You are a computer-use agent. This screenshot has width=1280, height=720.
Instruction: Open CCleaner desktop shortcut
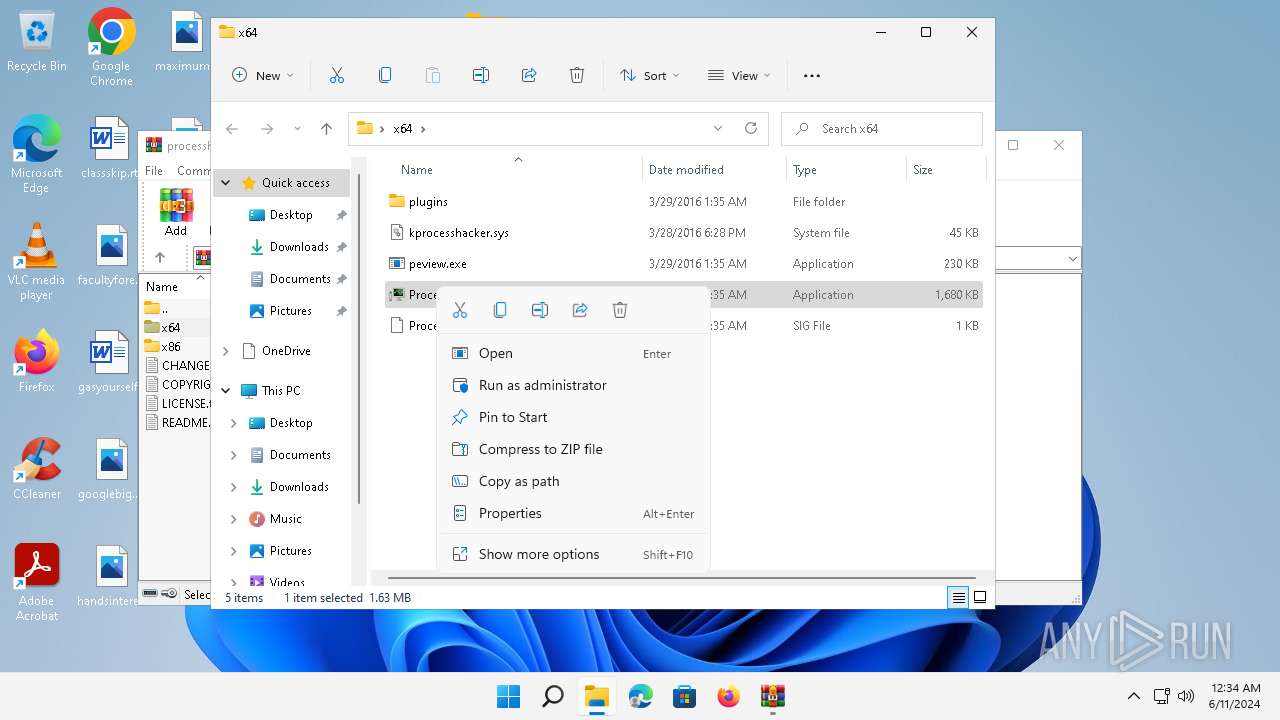click(x=36, y=468)
